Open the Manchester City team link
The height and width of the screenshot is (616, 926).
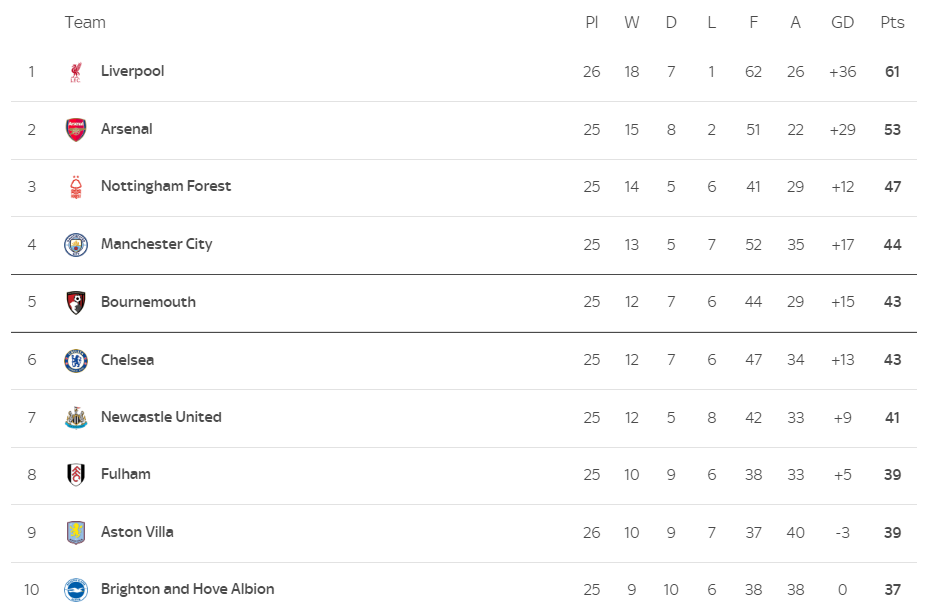(156, 244)
